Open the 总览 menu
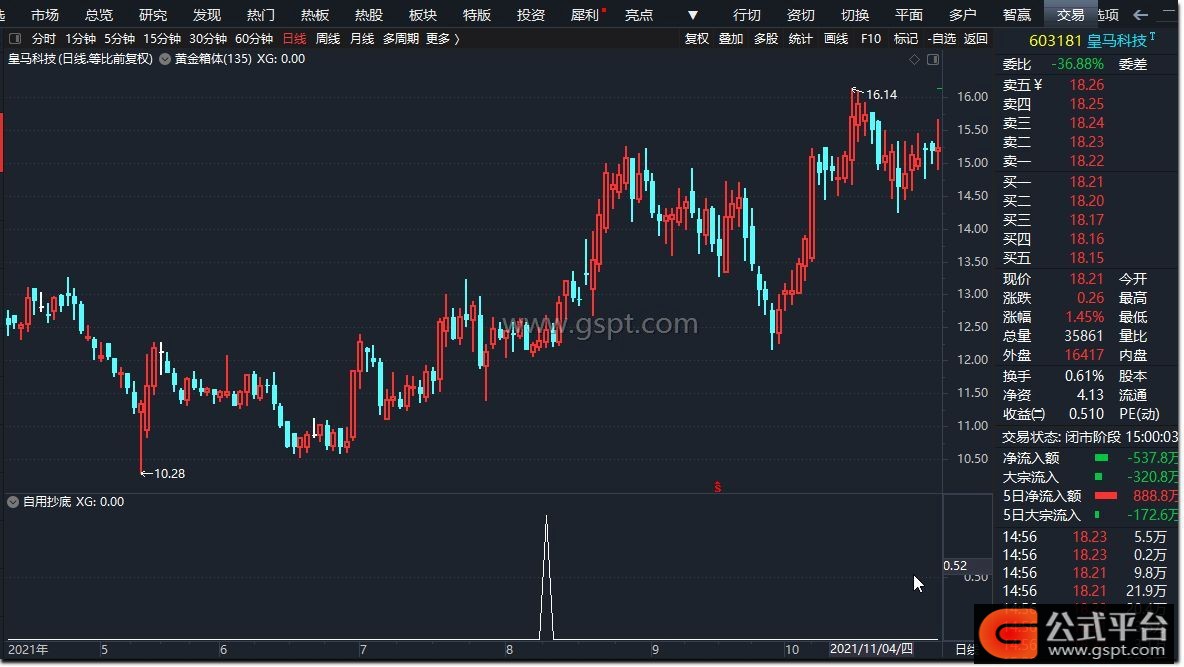This screenshot has width=1184, height=667. pos(99,14)
